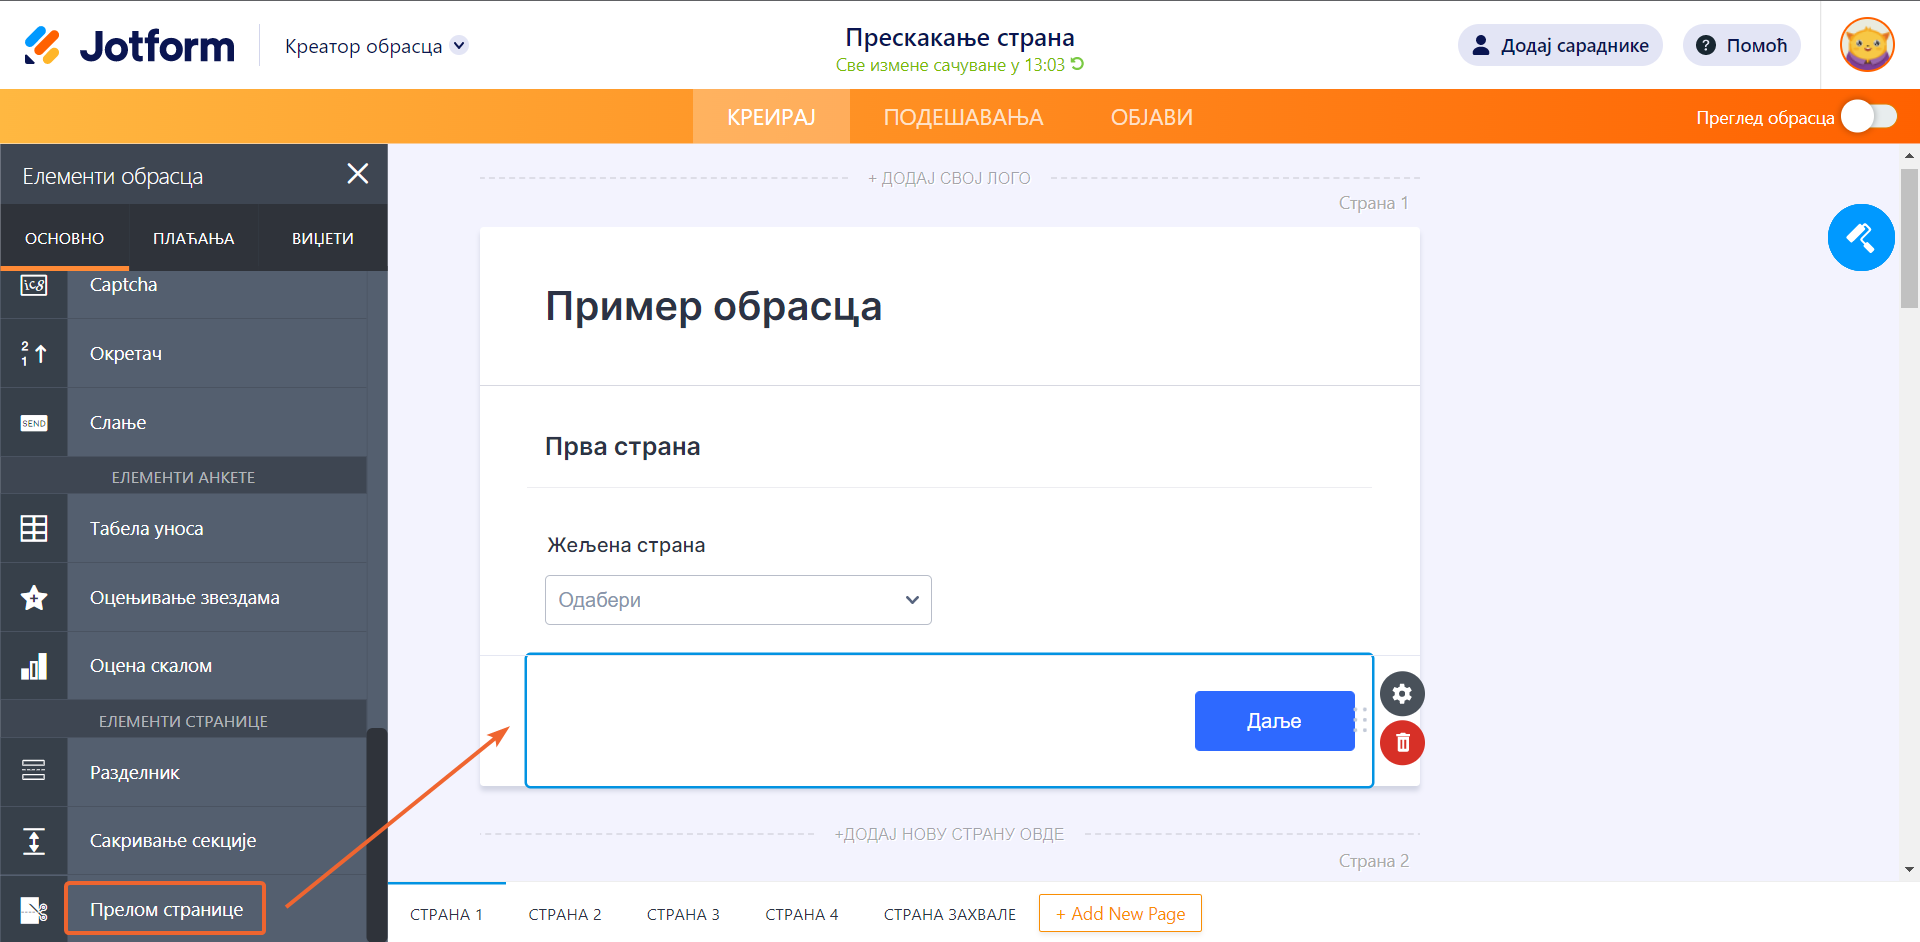Click the revision history icon next to 13:03
This screenshot has height=942, width=1920.
click(x=1077, y=64)
